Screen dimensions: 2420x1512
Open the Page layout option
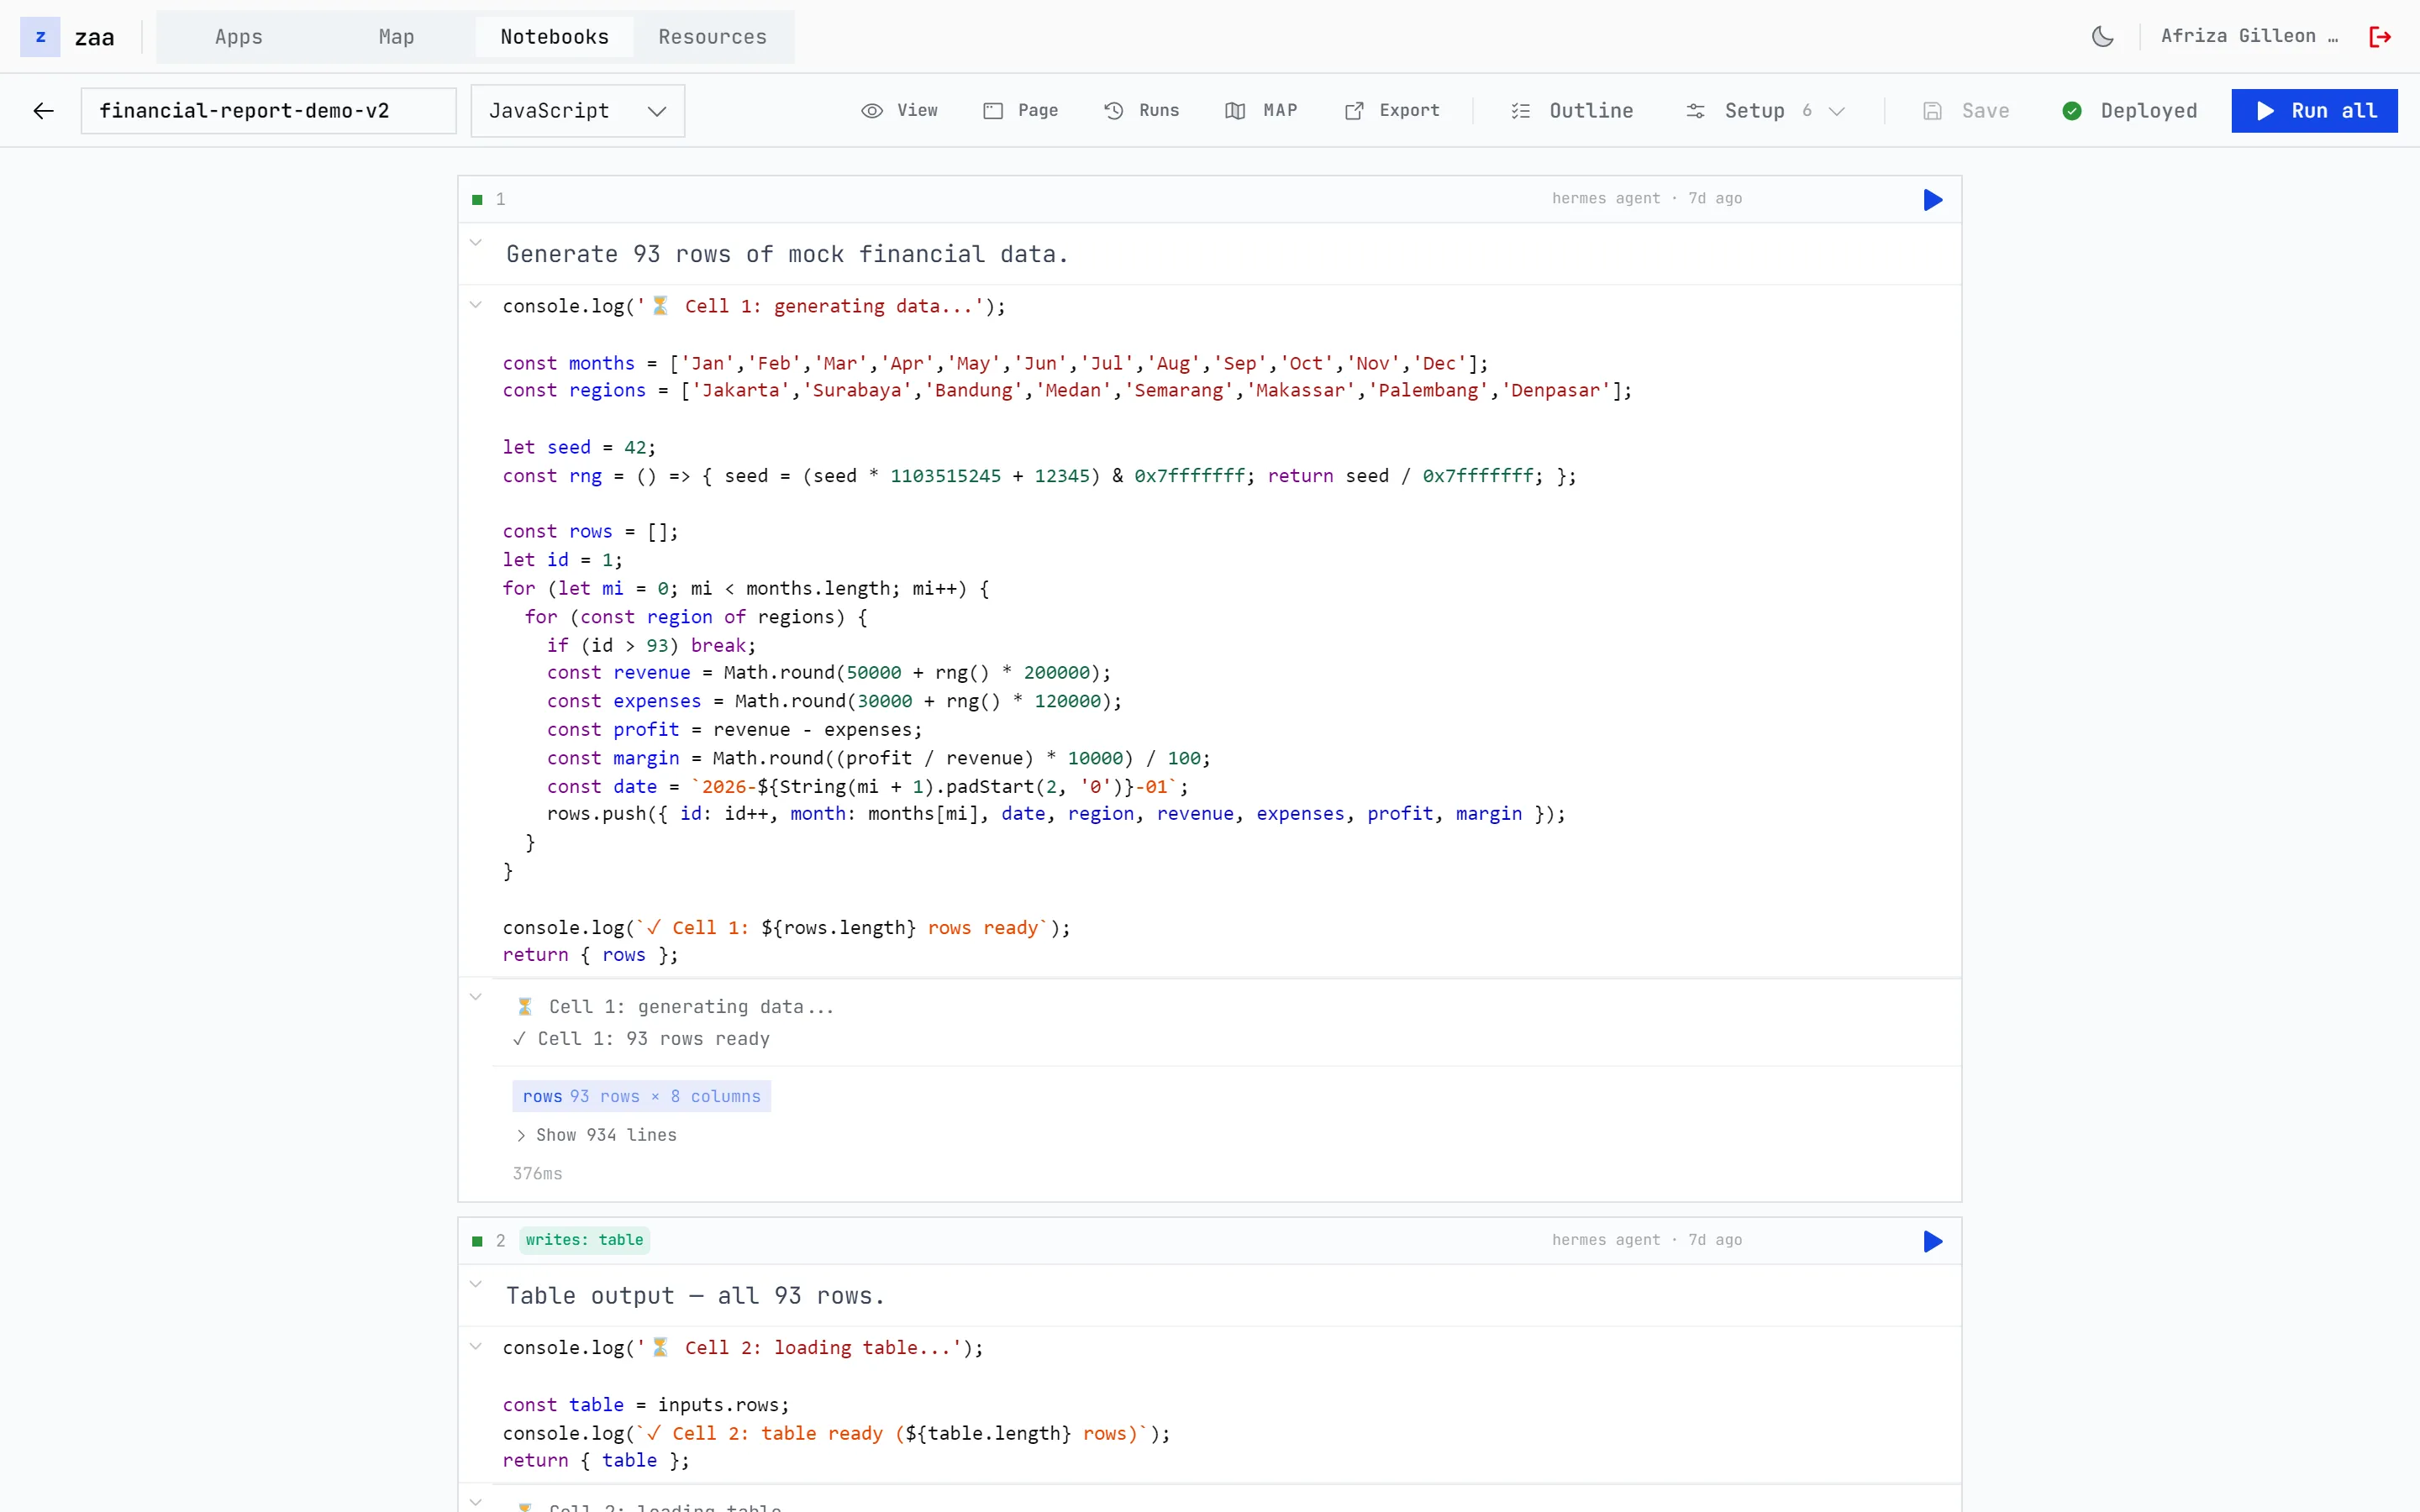pyautogui.click(x=1020, y=111)
